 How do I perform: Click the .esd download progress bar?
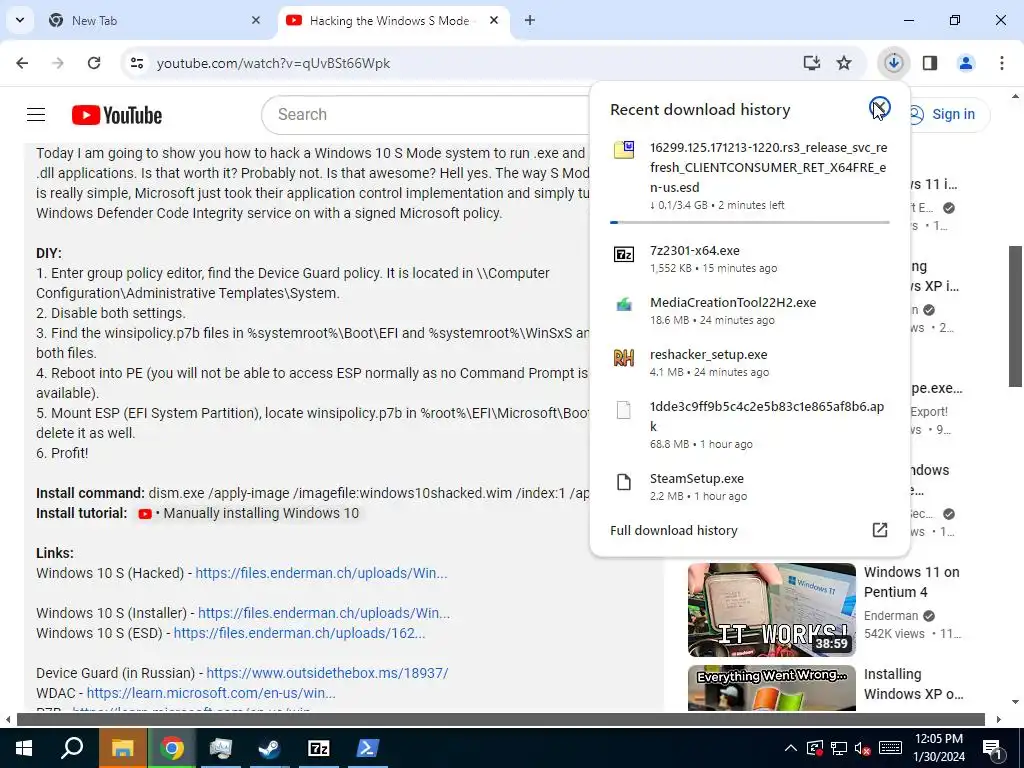pyautogui.click(x=749, y=222)
